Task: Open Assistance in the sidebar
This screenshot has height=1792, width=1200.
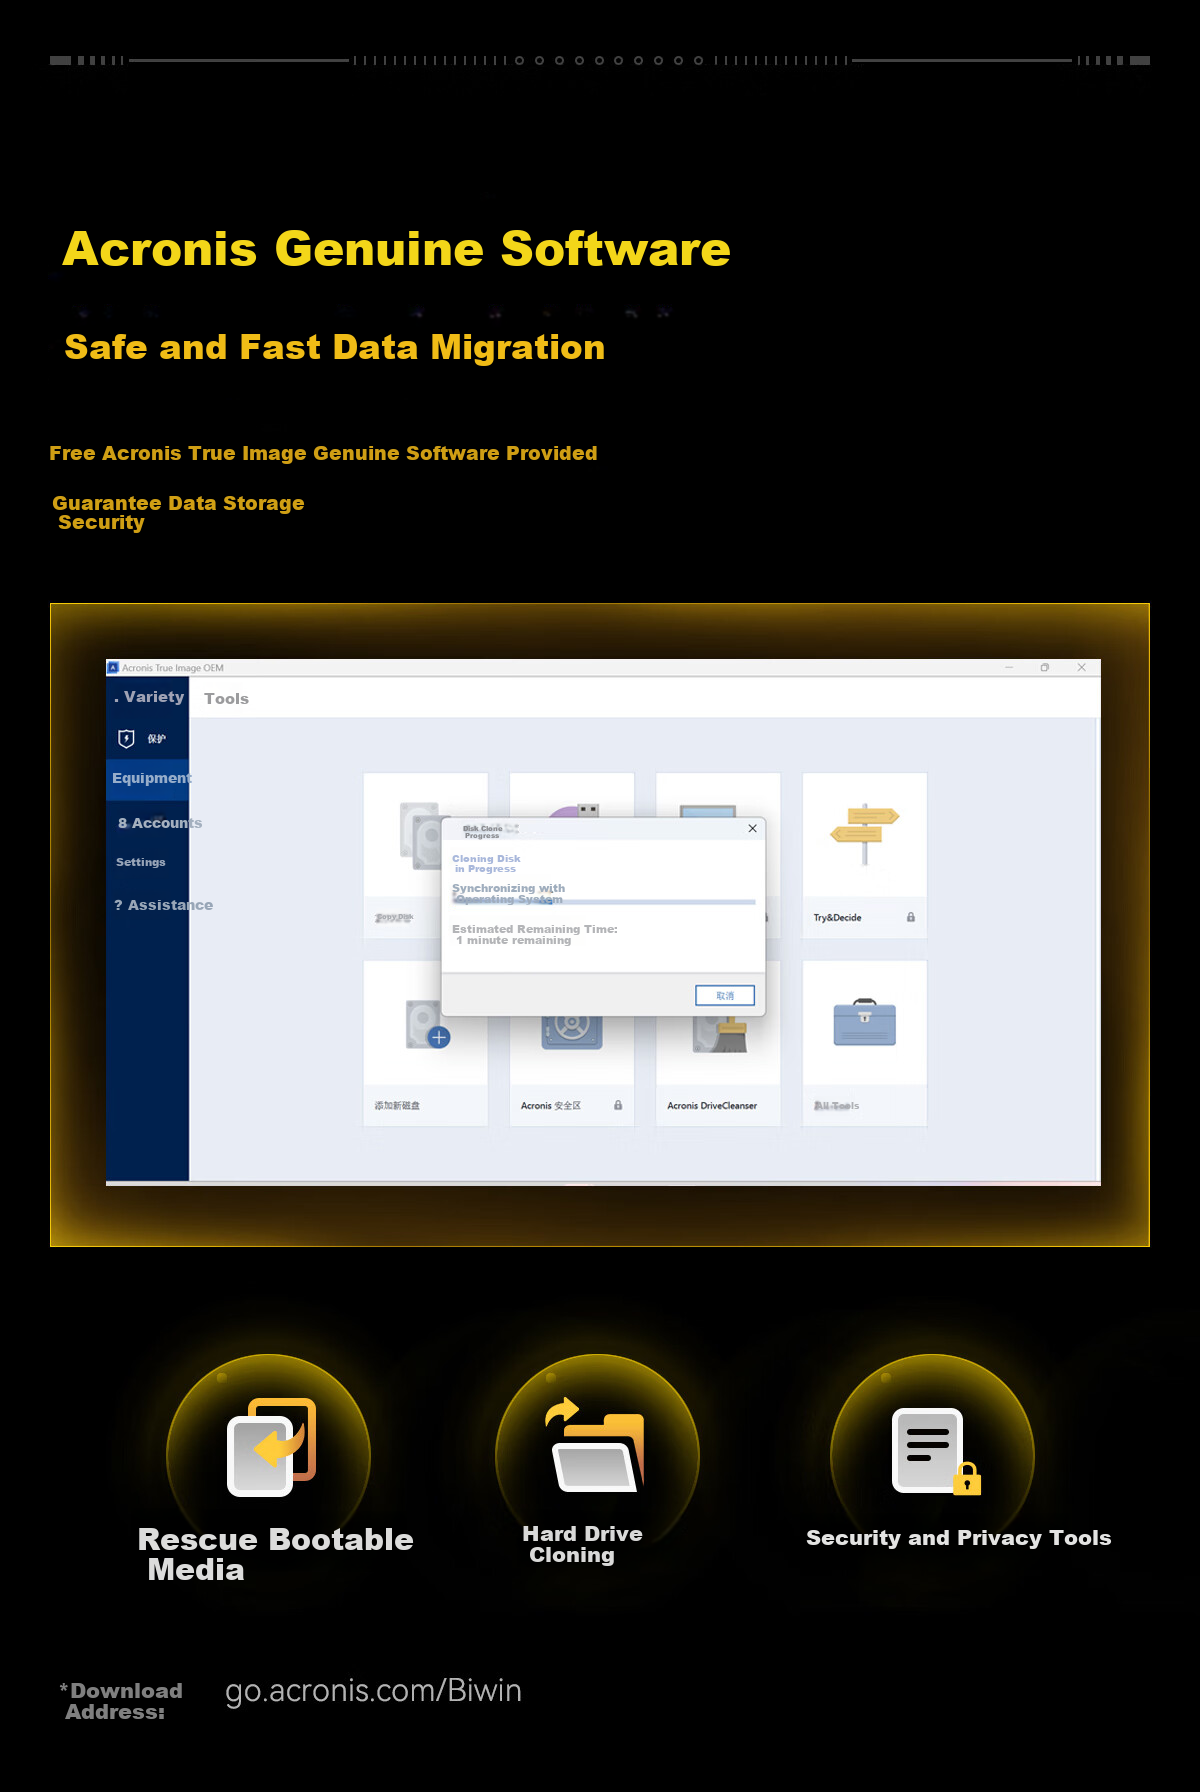Action: click(163, 905)
